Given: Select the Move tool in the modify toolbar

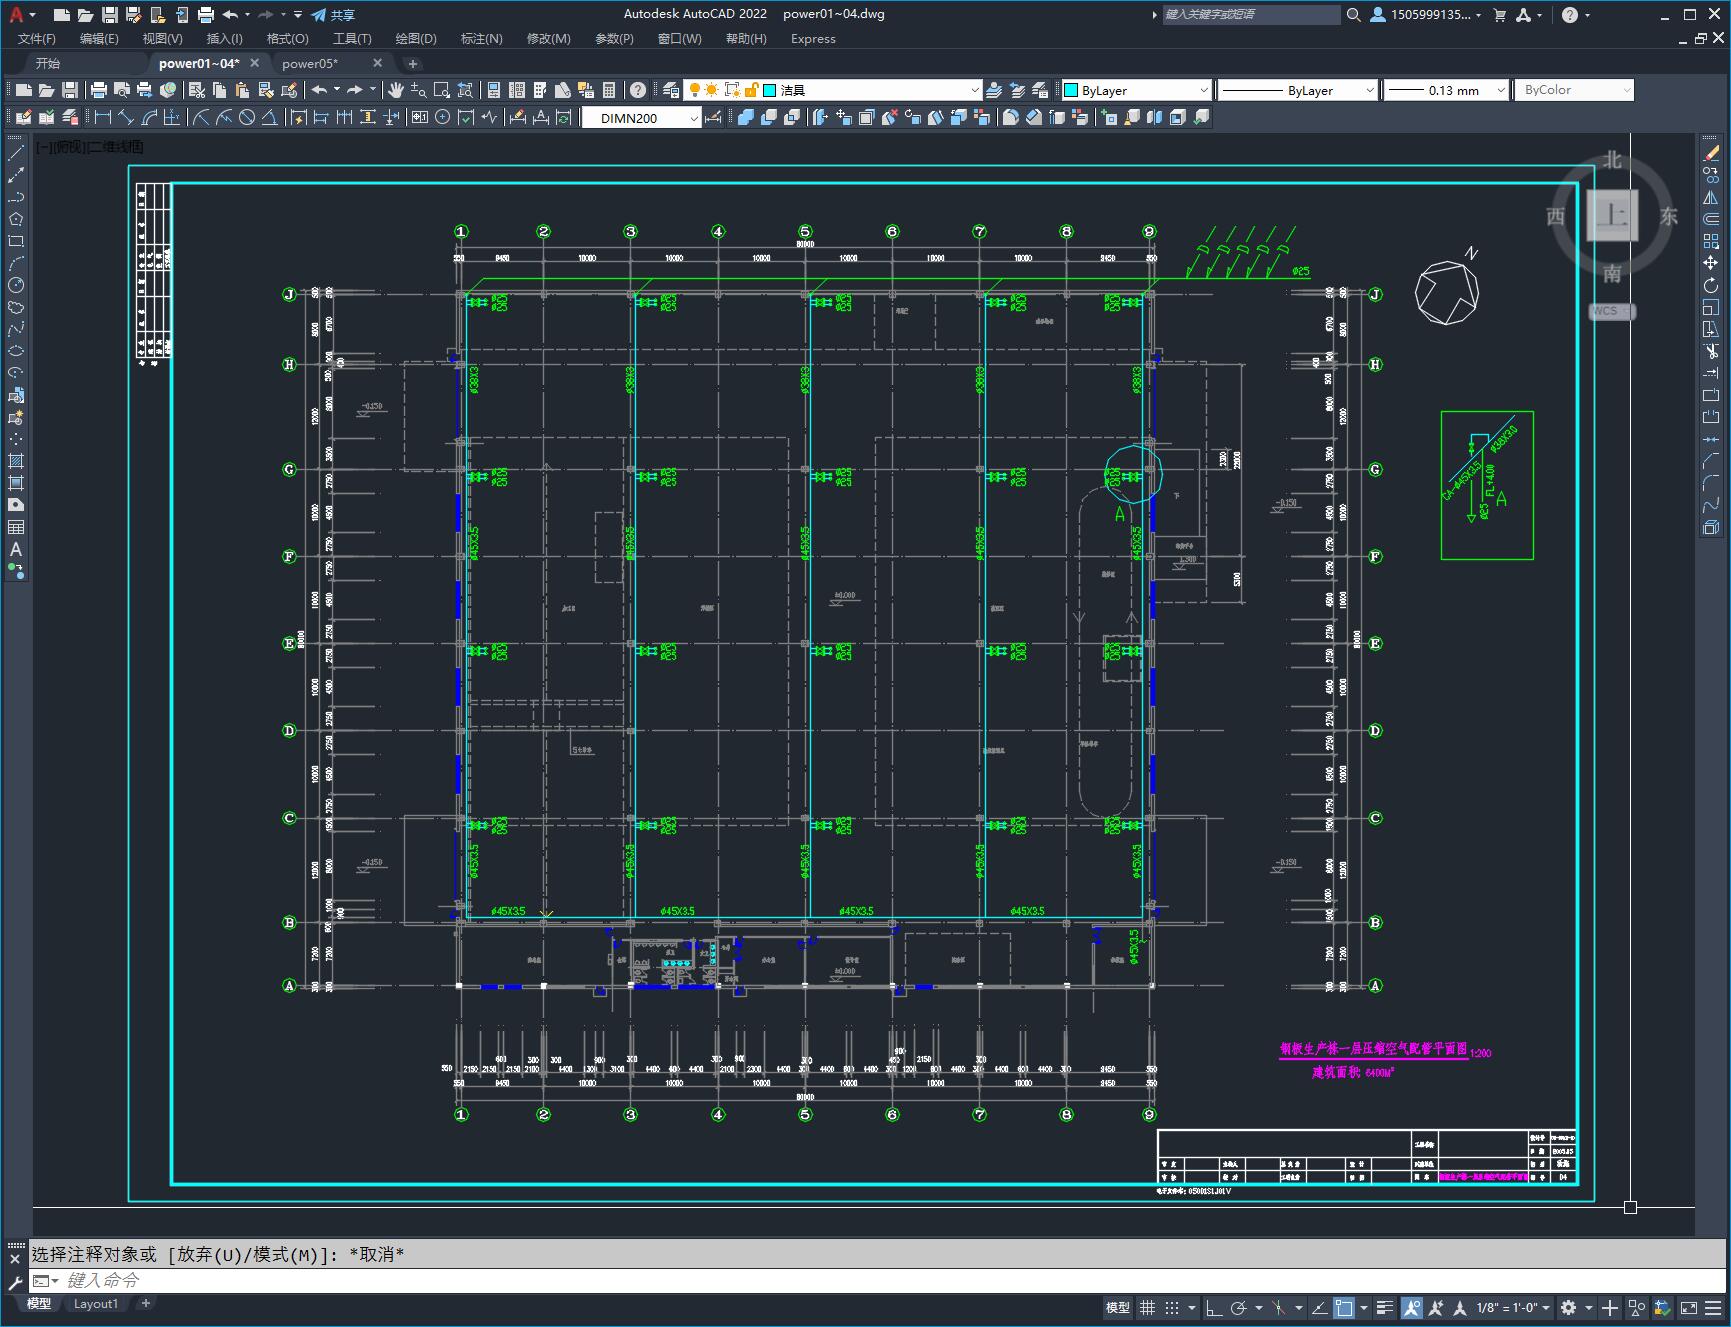Looking at the screenshot, I should coord(1711,263).
